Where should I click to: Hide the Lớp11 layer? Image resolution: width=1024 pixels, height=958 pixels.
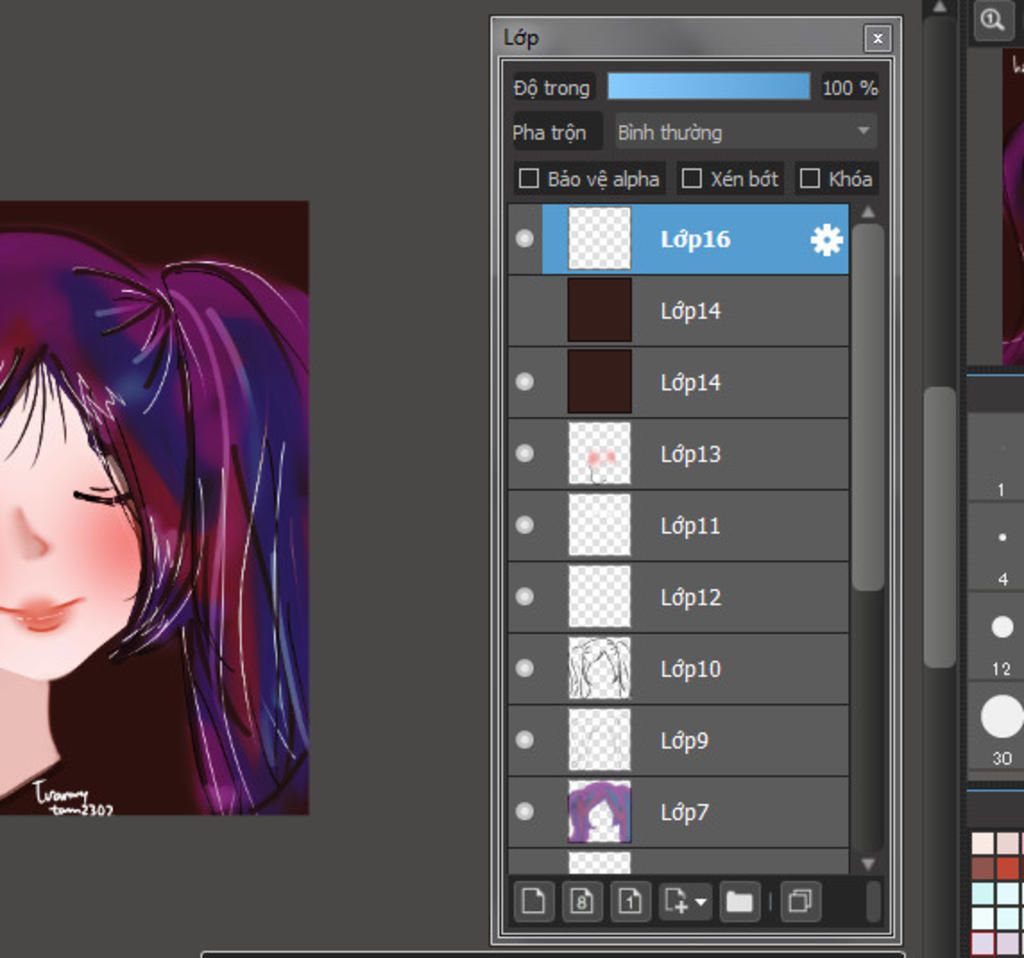point(524,525)
